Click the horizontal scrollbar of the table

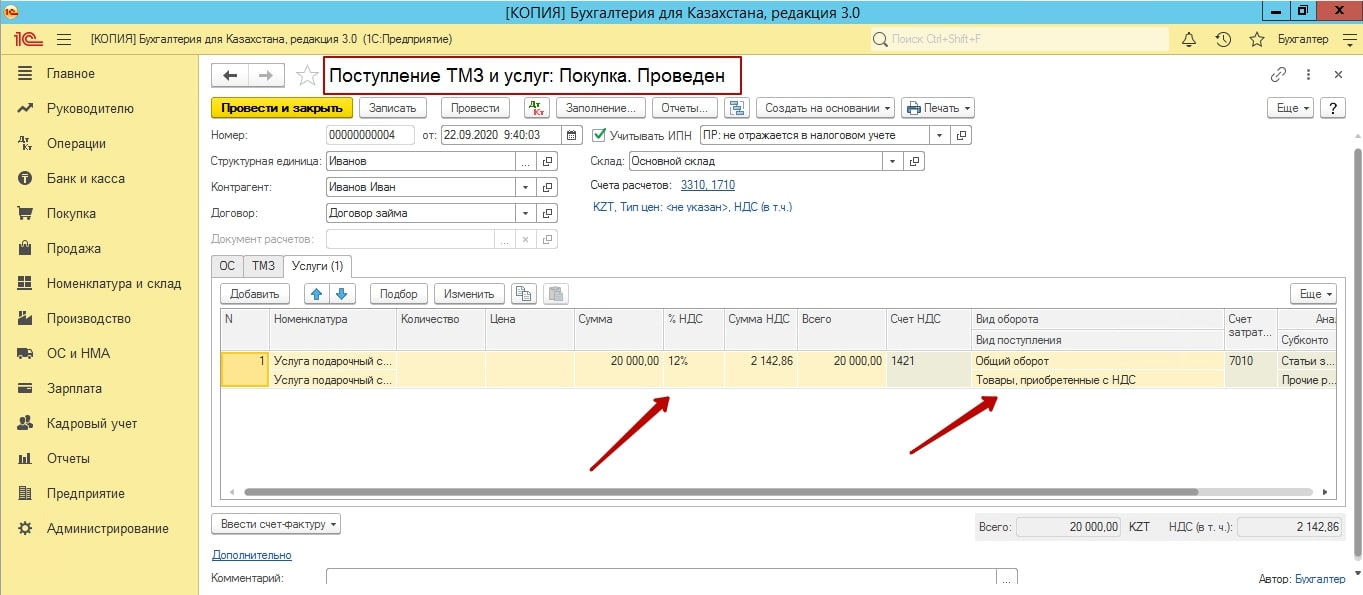720,492
